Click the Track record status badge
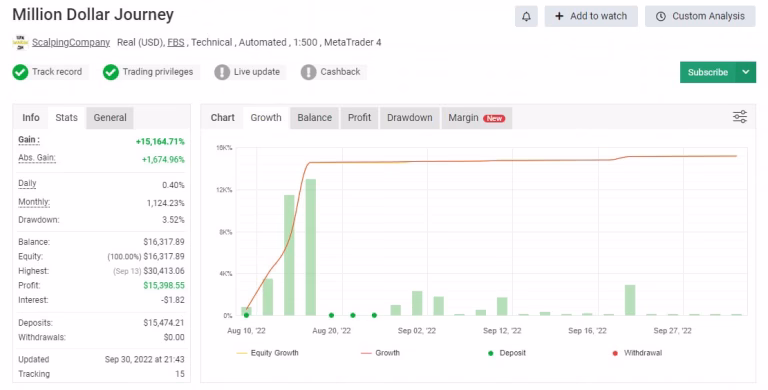 [50, 72]
